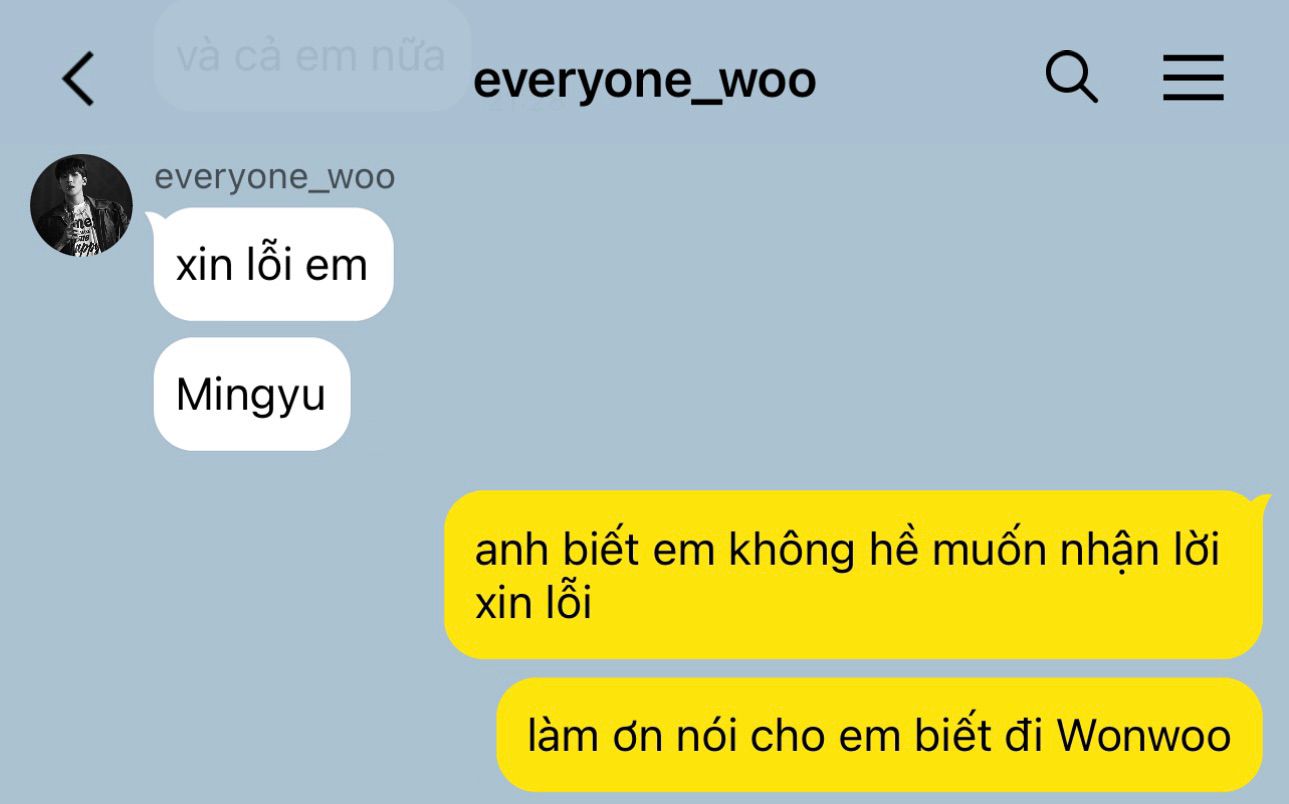Open the hamburger menu icon
This screenshot has width=1289, height=804.
1193,78
